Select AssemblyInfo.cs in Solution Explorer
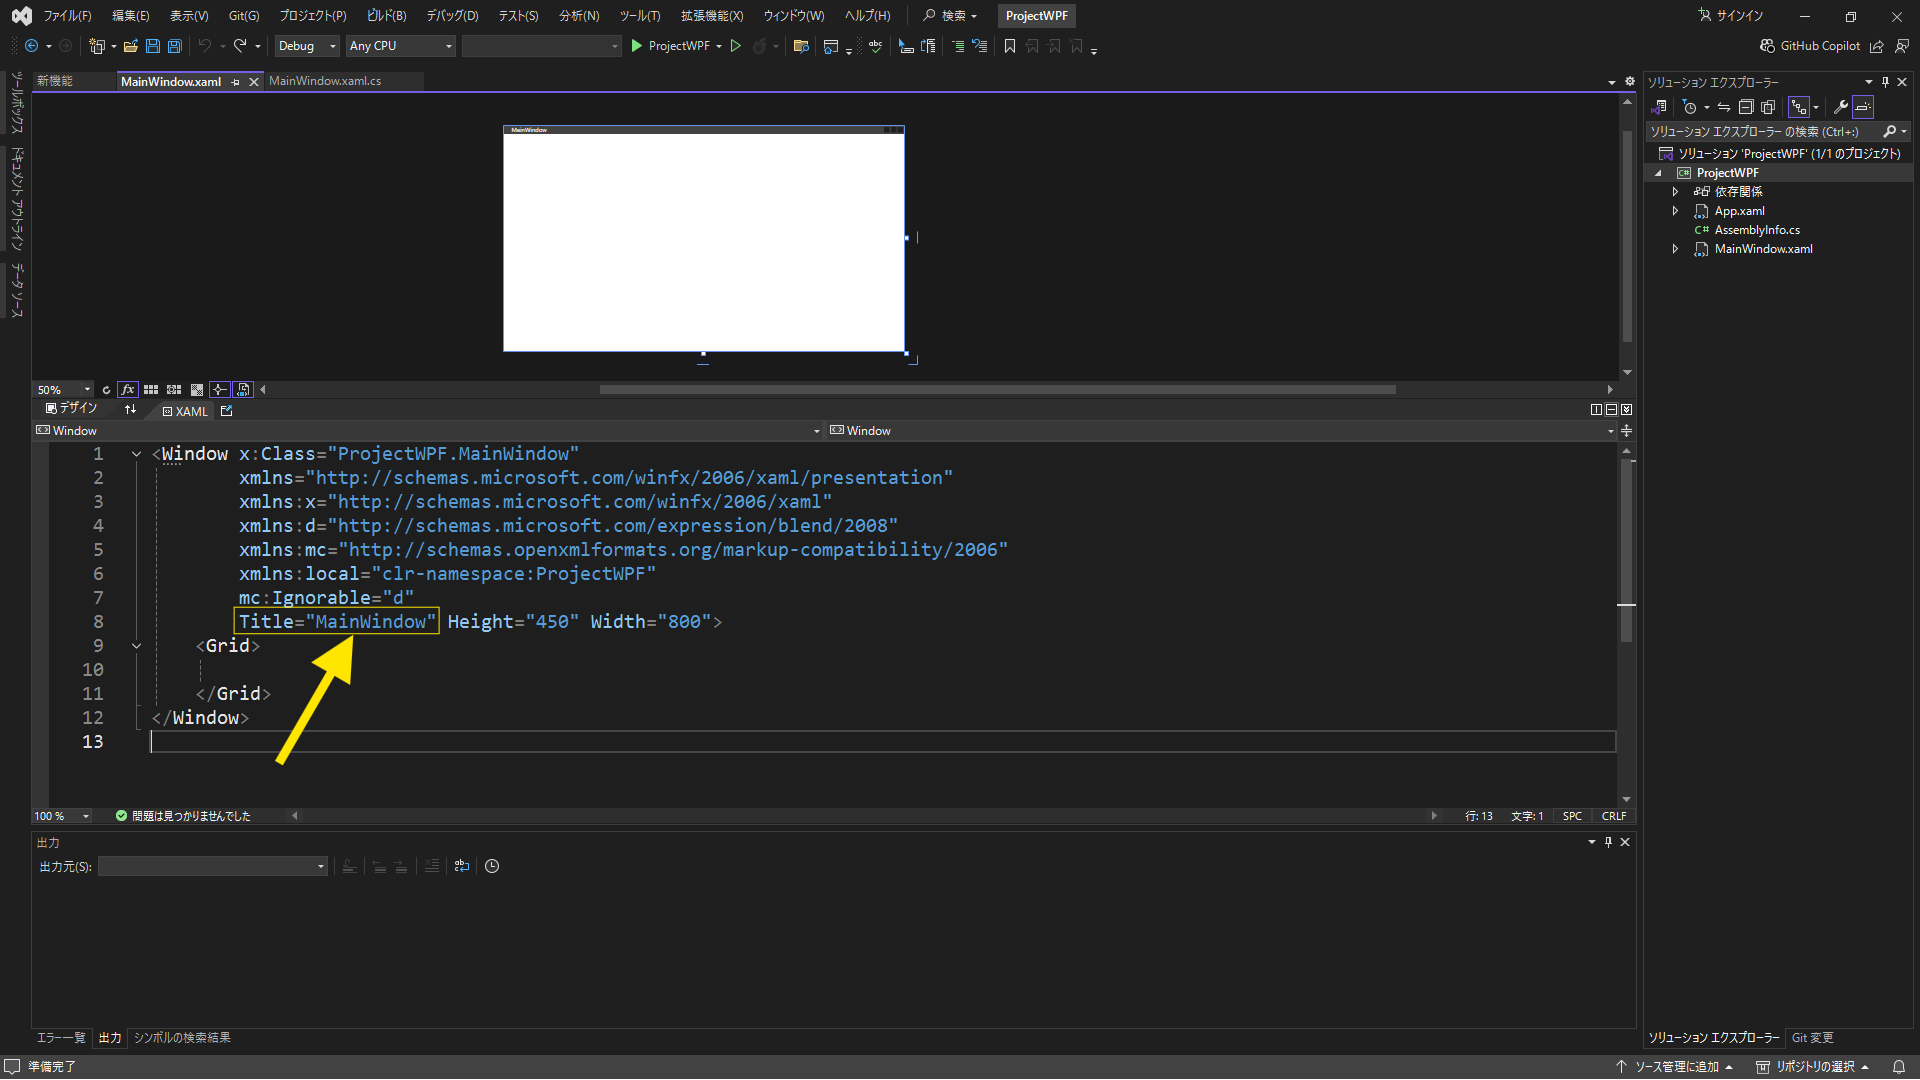This screenshot has height=1080, width=1920. click(1757, 230)
